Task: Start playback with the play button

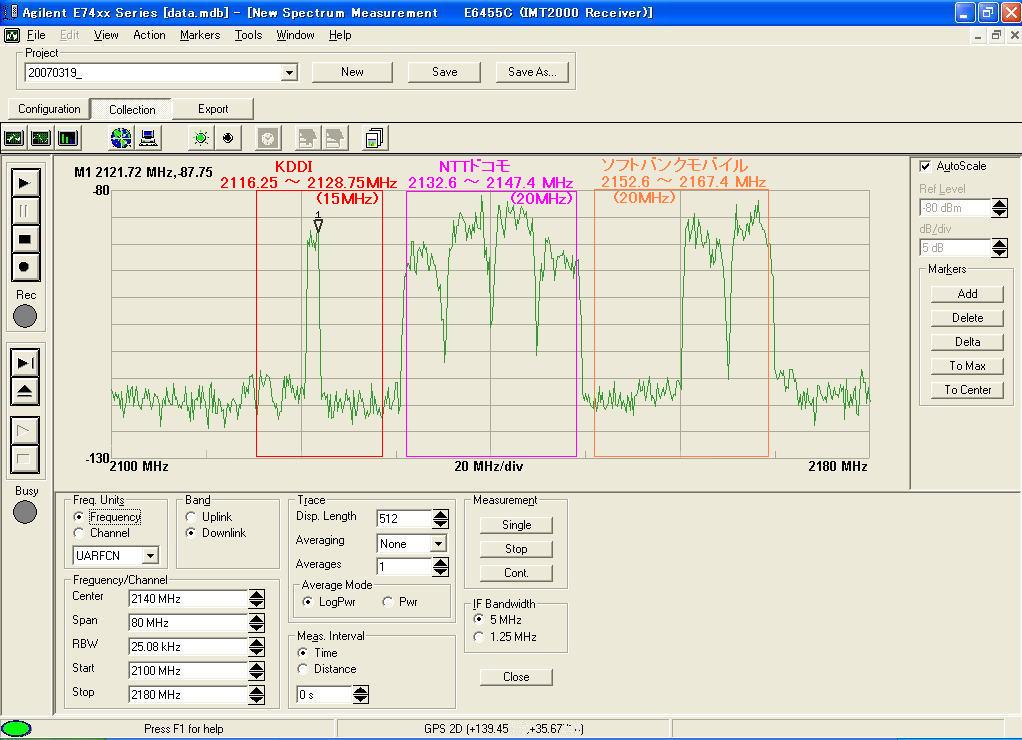Action: tap(25, 183)
